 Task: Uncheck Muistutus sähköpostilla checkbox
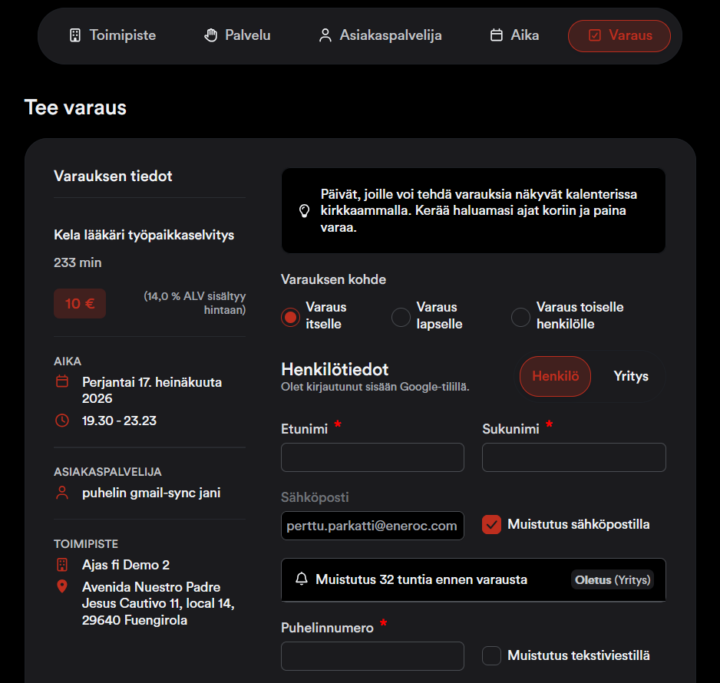pos(491,525)
